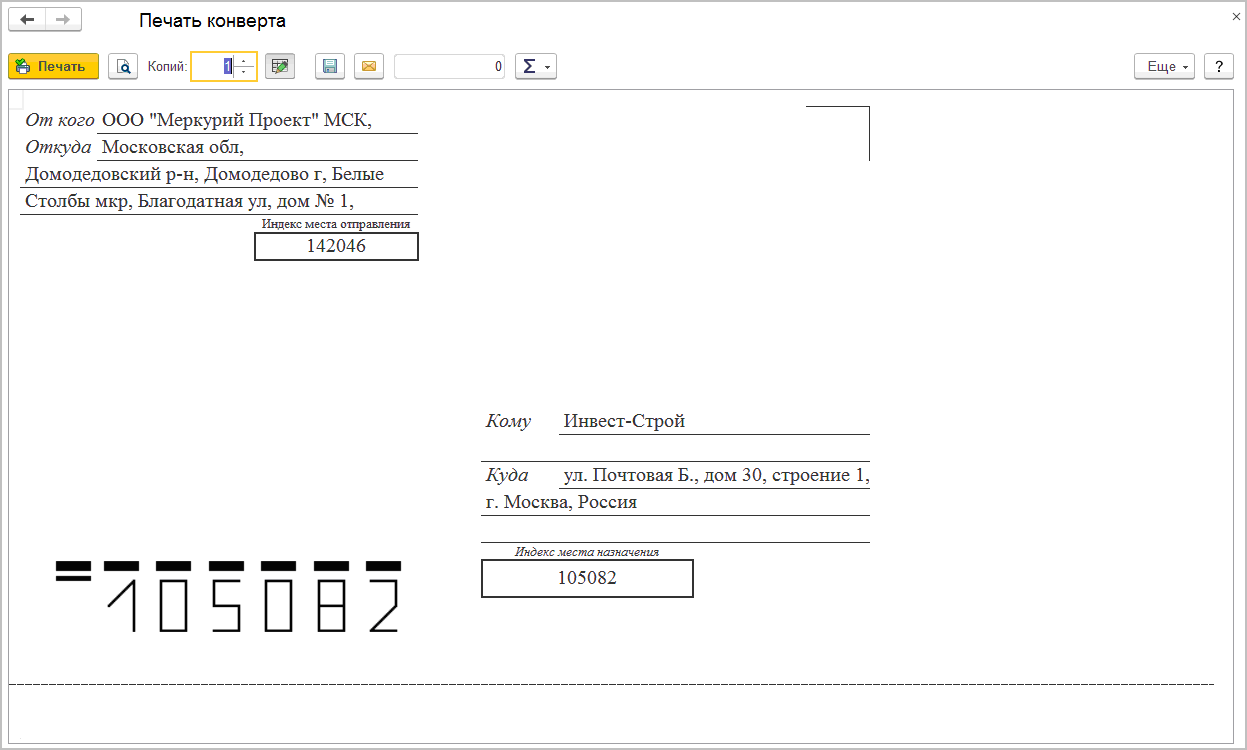Click the От кого label
The image size is (1247, 750).
click(x=60, y=120)
